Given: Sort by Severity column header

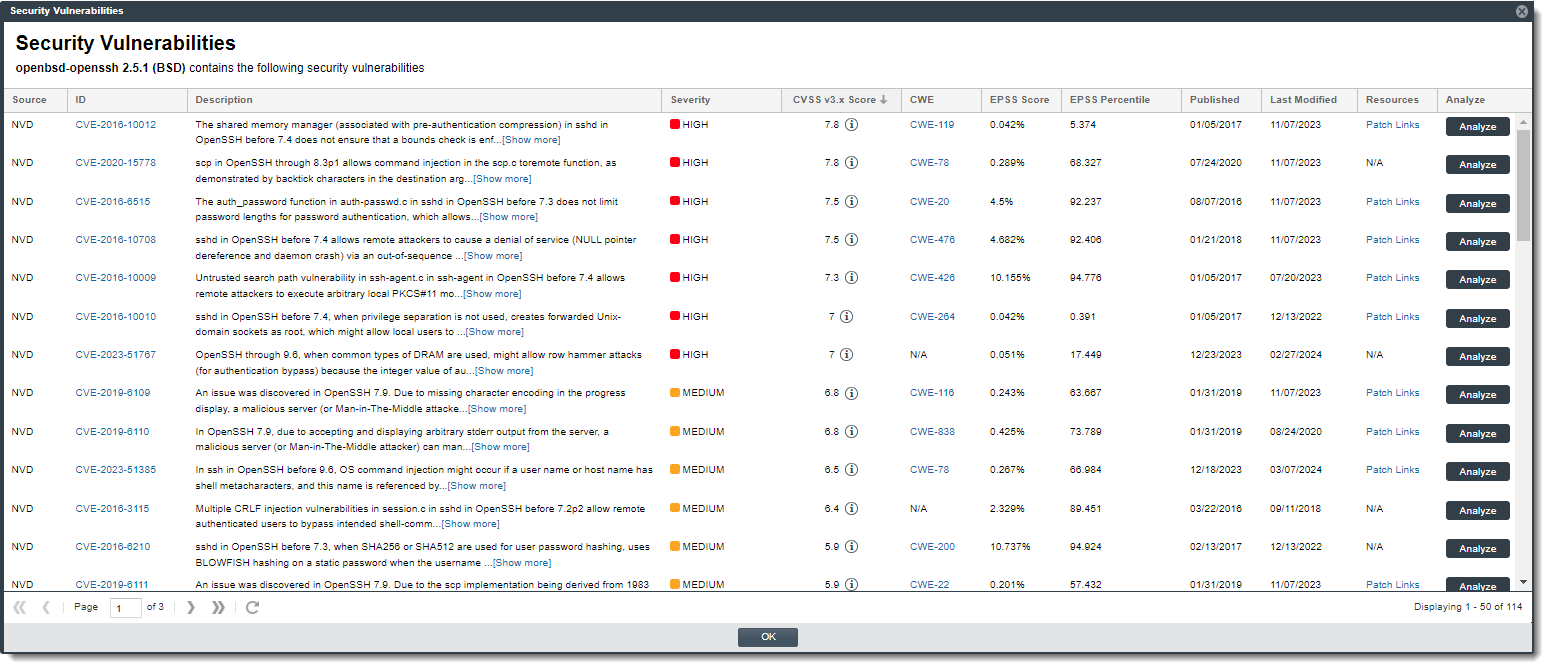Looking at the screenshot, I should (x=691, y=100).
